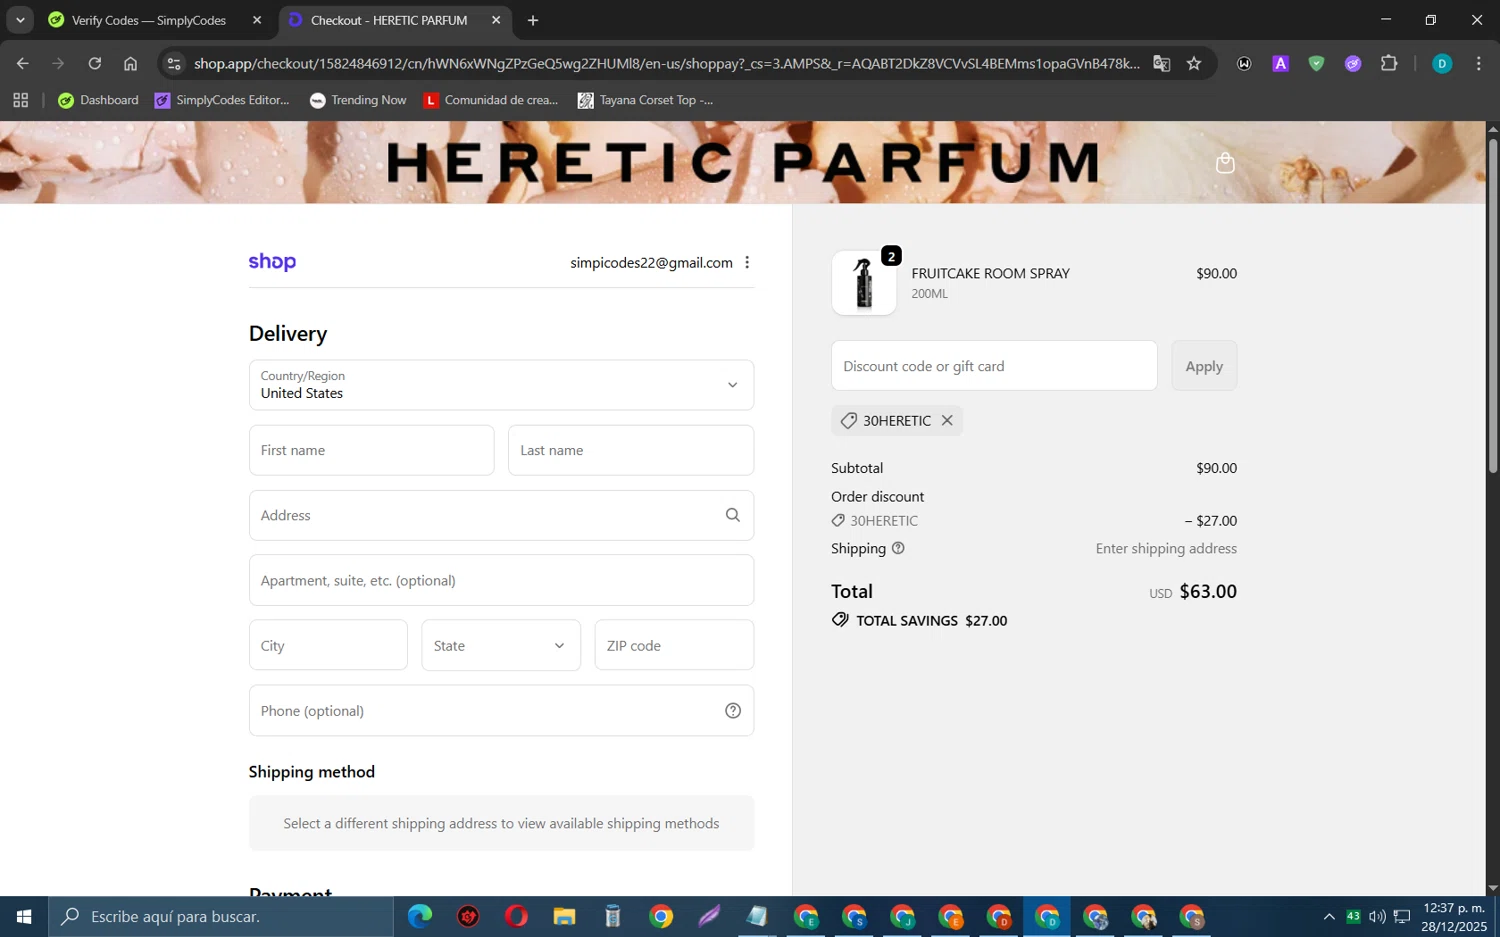This screenshot has height=937, width=1500.
Task: Open Opera browser from taskbar
Action: click(516, 916)
